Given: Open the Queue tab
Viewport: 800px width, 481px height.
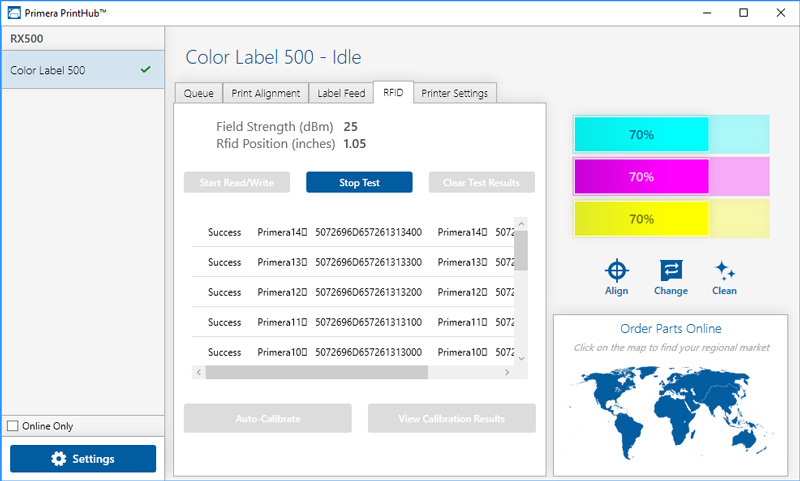Looking at the screenshot, I should (198, 93).
